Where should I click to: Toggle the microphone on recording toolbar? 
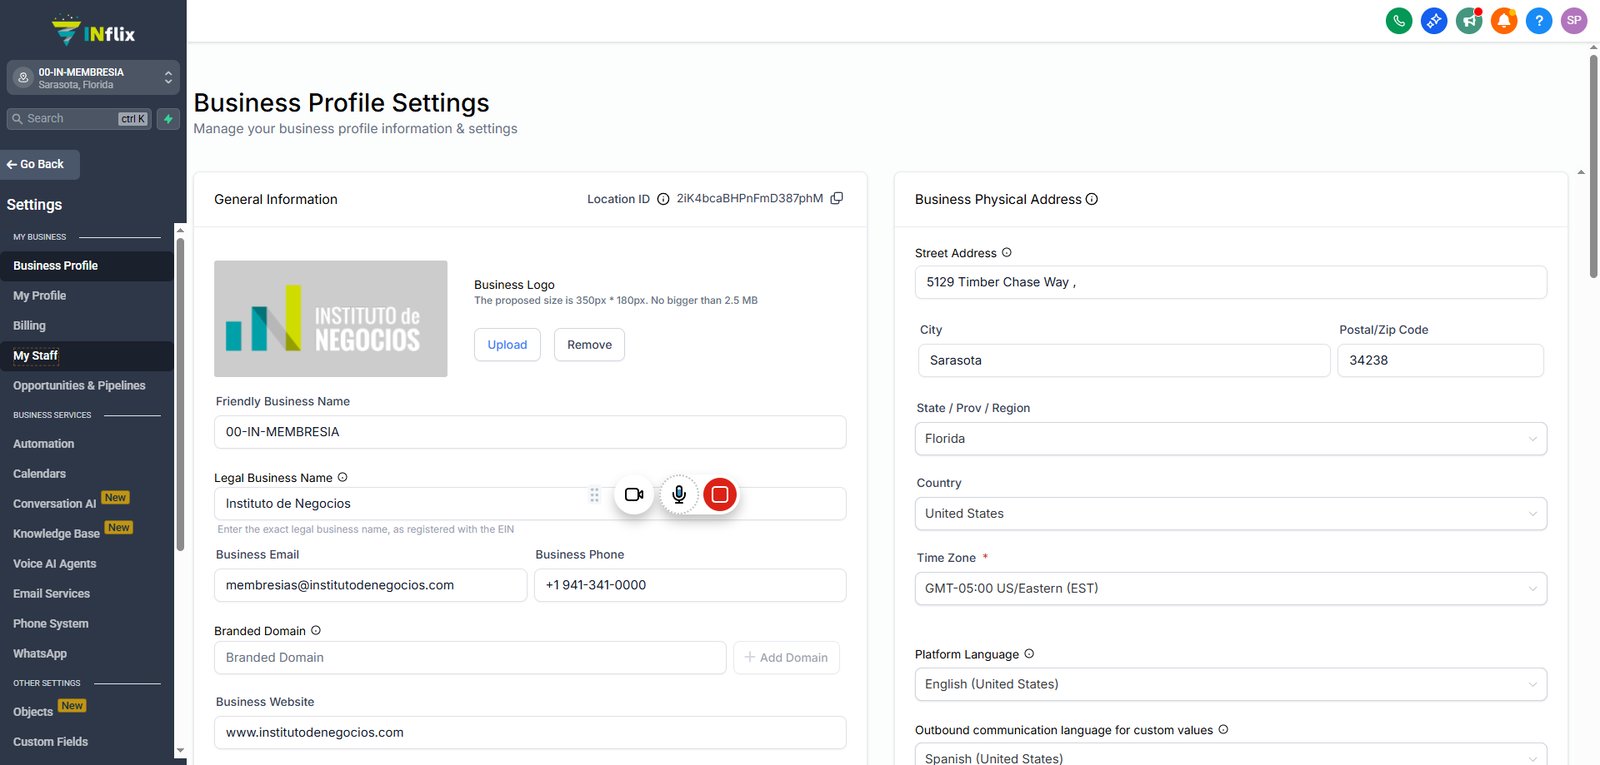tap(679, 494)
